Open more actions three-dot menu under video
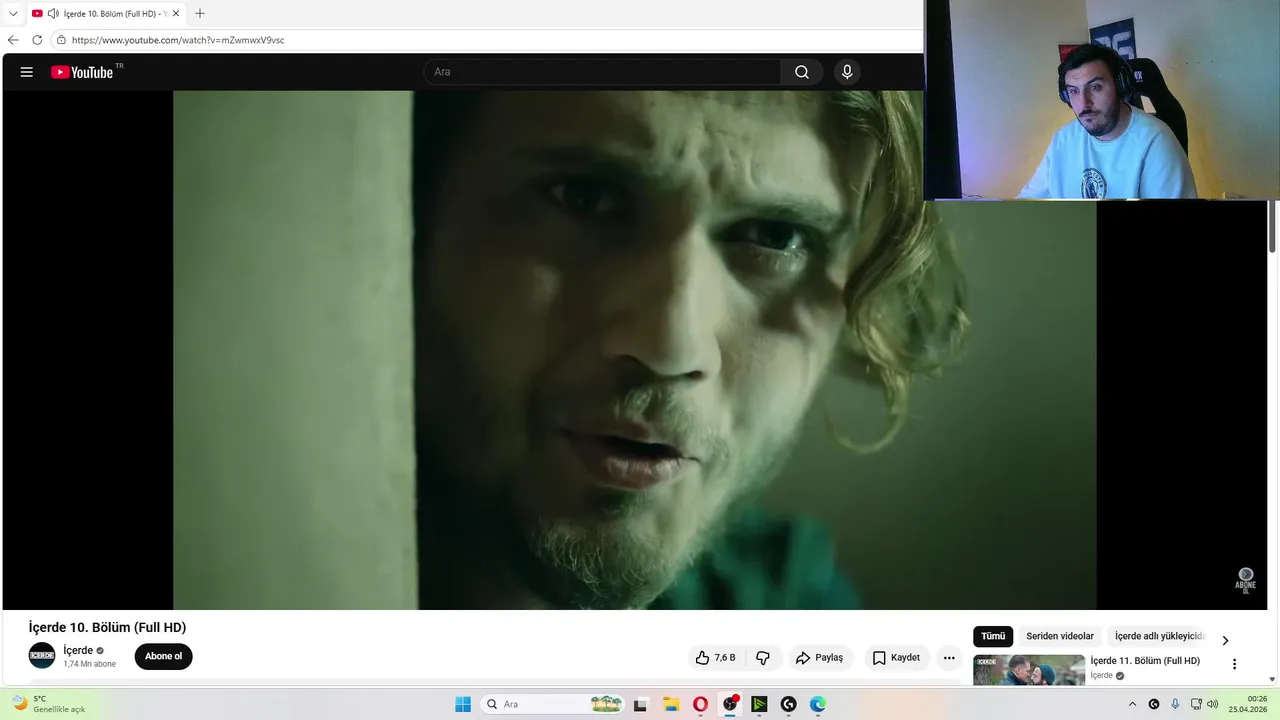 [x=949, y=658]
